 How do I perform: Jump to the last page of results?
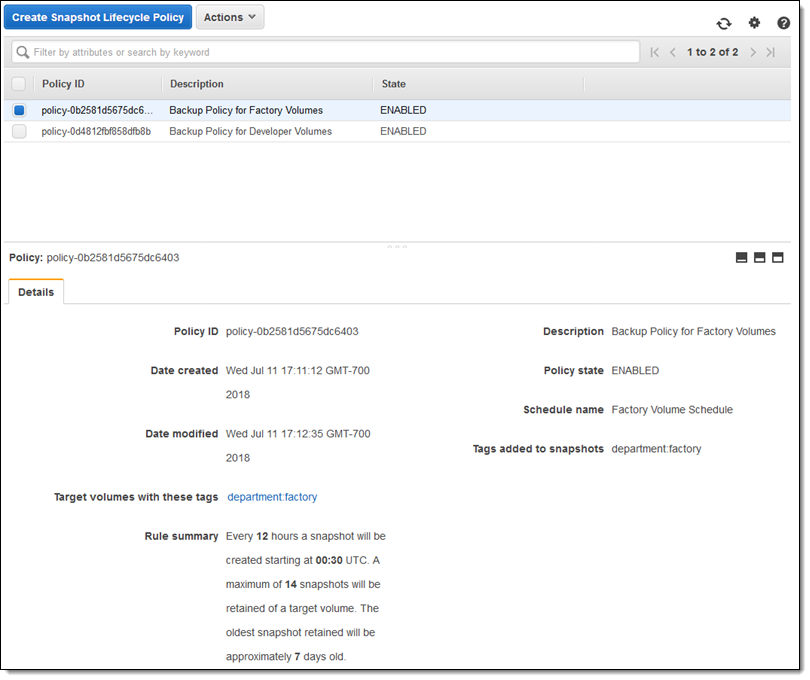tap(770, 52)
